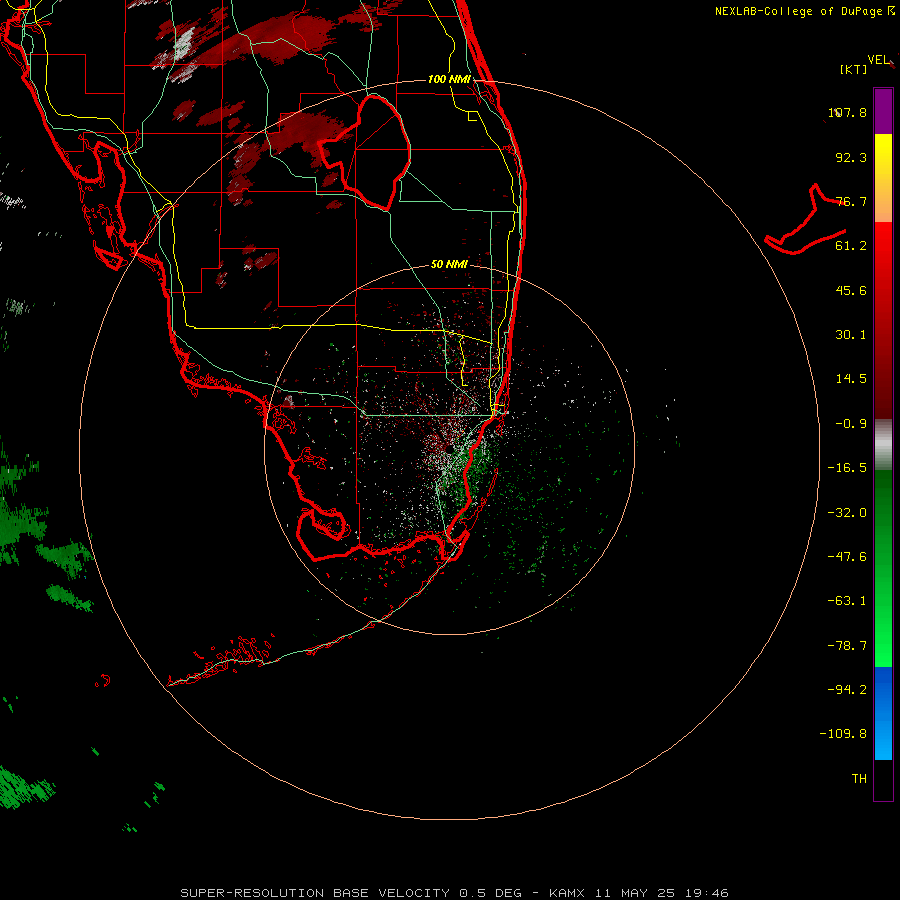The height and width of the screenshot is (900, 900).
Task: Click the -47.6 legend value
Action: tap(847, 557)
